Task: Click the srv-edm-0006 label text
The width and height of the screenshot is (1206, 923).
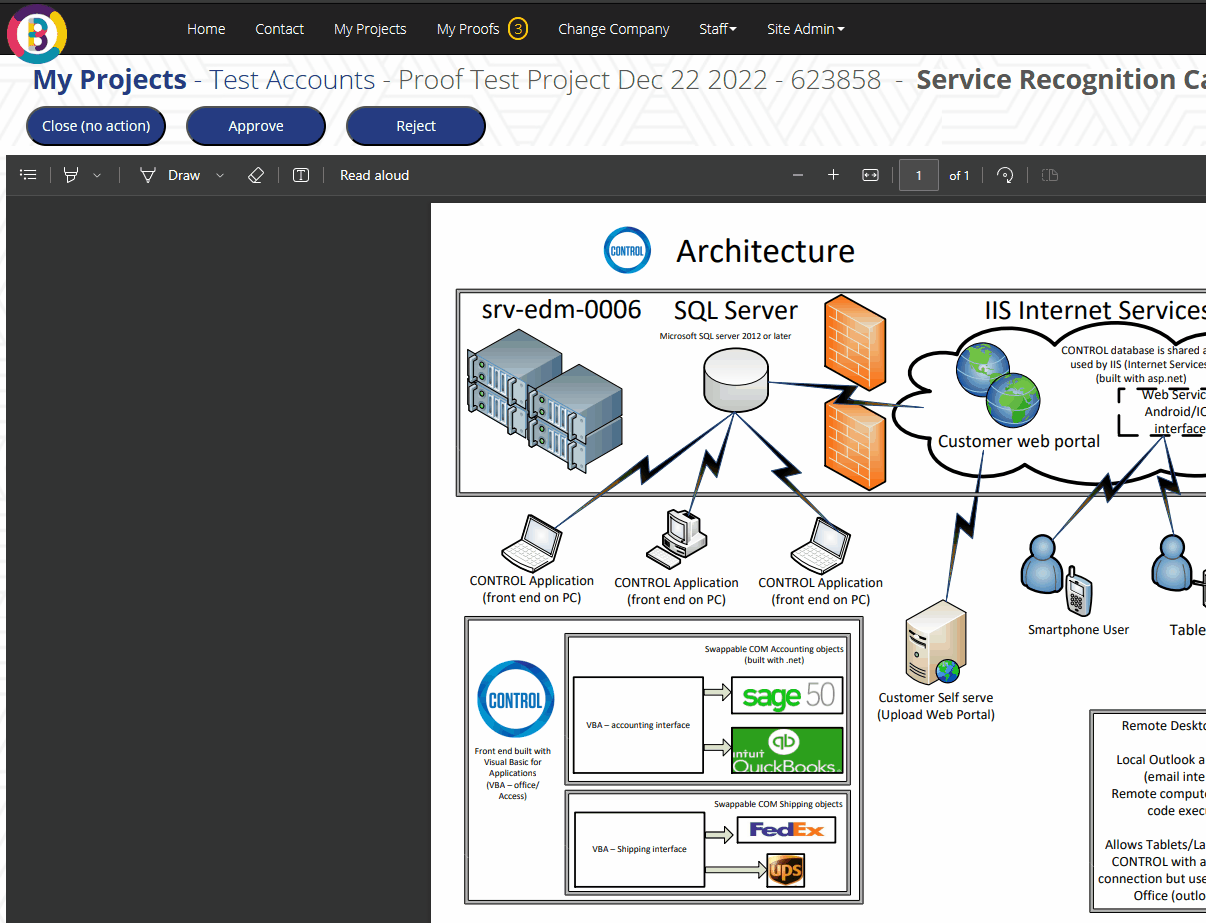Action: (562, 309)
